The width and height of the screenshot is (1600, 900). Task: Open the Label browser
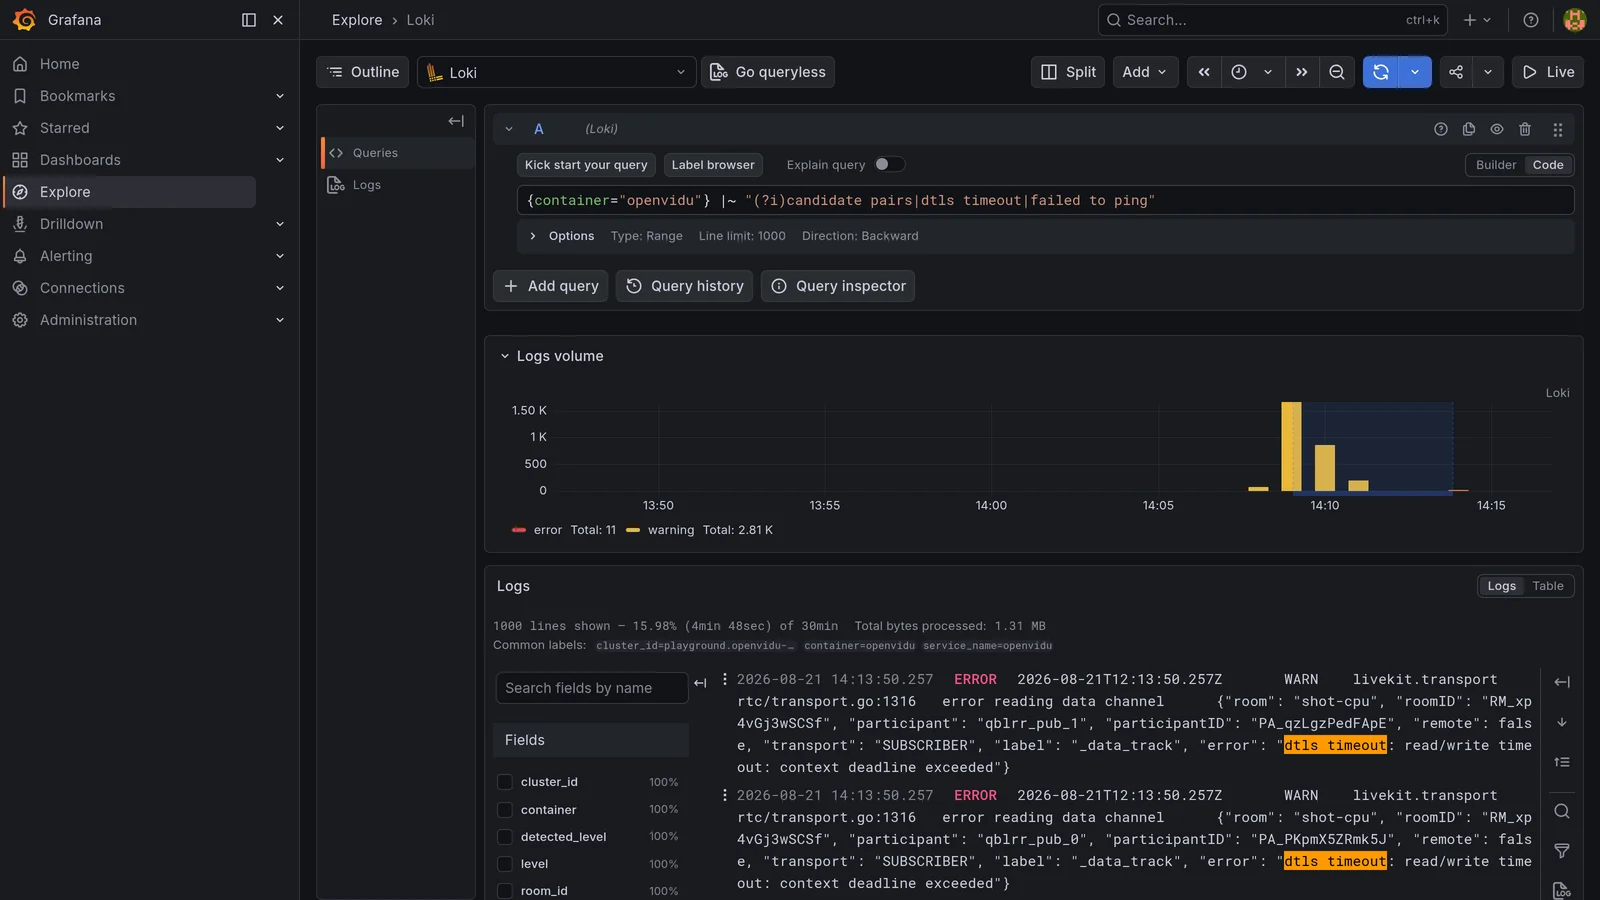pos(713,165)
